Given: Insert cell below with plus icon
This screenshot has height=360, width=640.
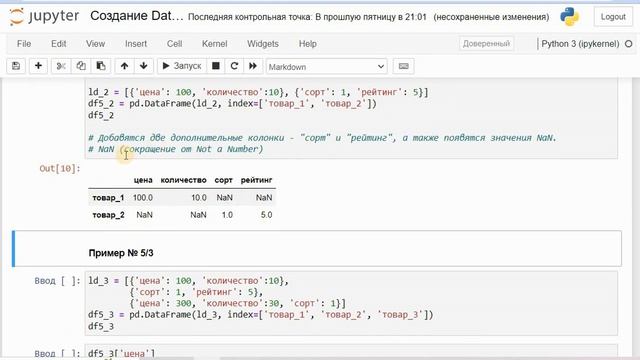Looking at the screenshot, I should (x=38, y=66).
